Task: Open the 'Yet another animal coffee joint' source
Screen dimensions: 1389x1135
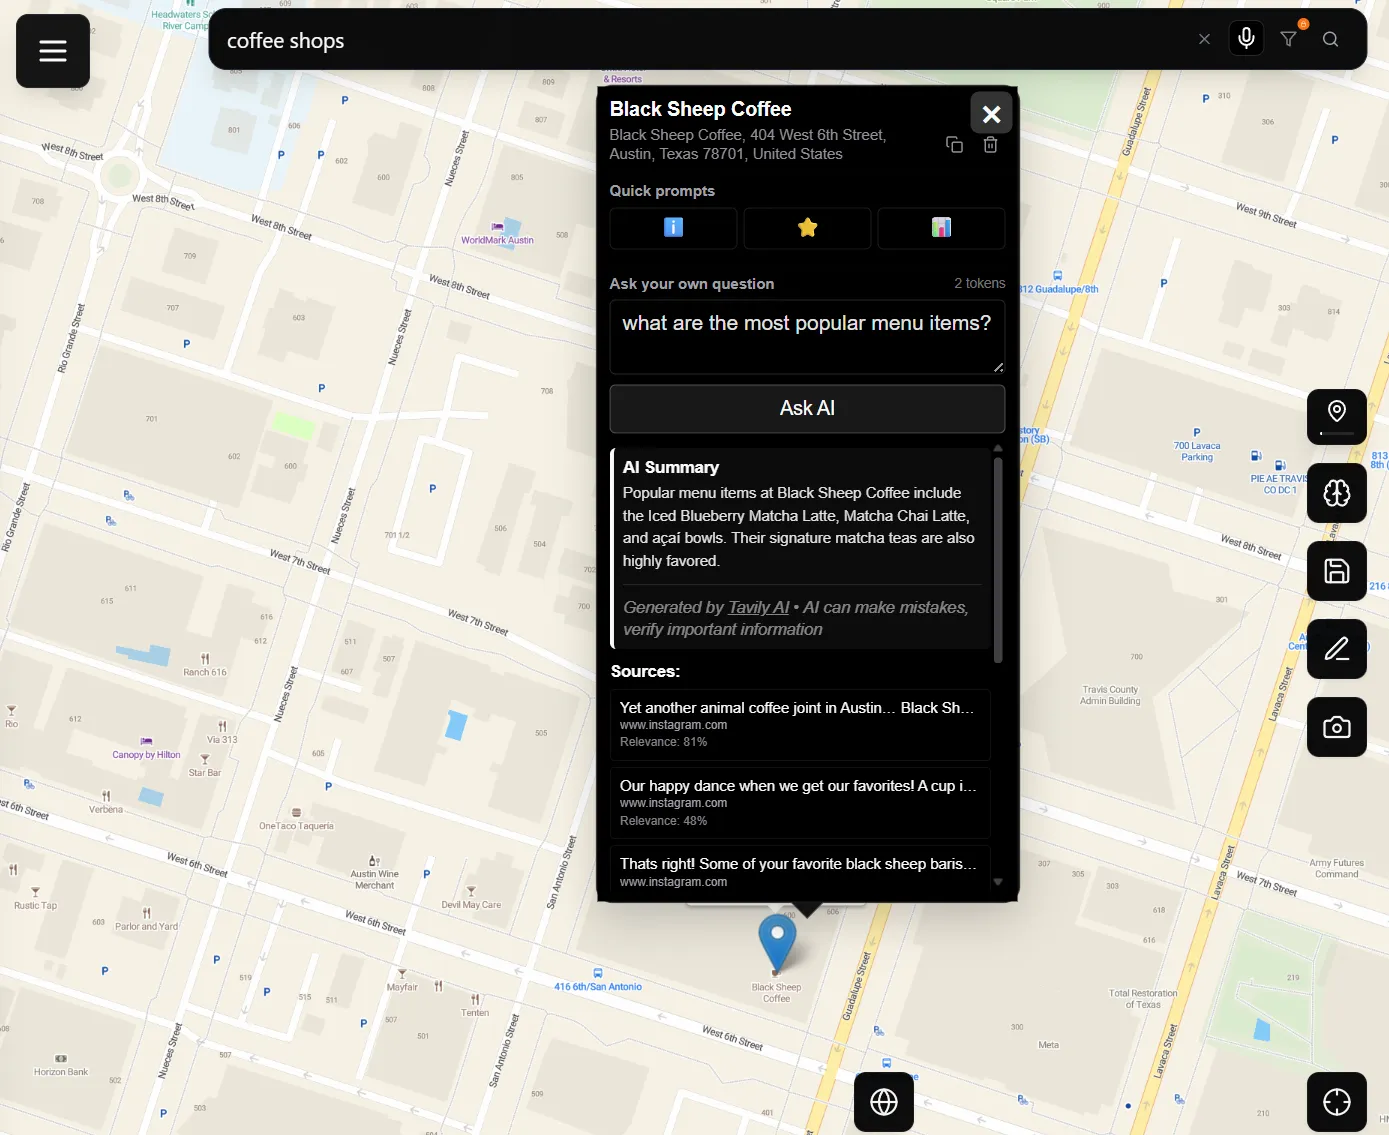Action: pos(800,724)
